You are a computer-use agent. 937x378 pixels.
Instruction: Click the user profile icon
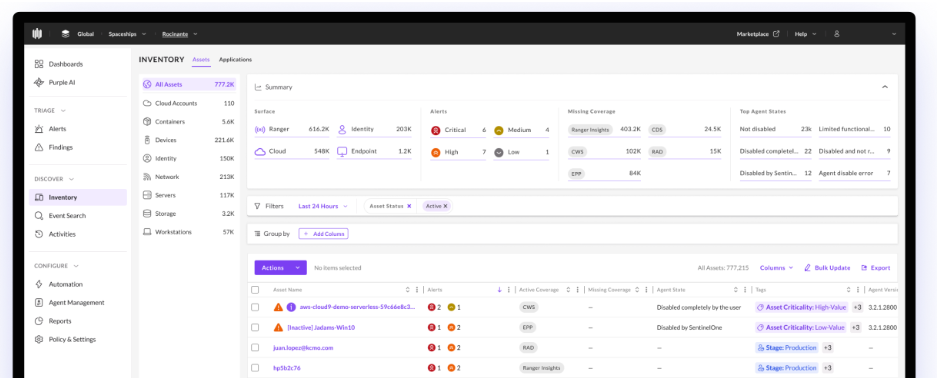pos(837,34)
